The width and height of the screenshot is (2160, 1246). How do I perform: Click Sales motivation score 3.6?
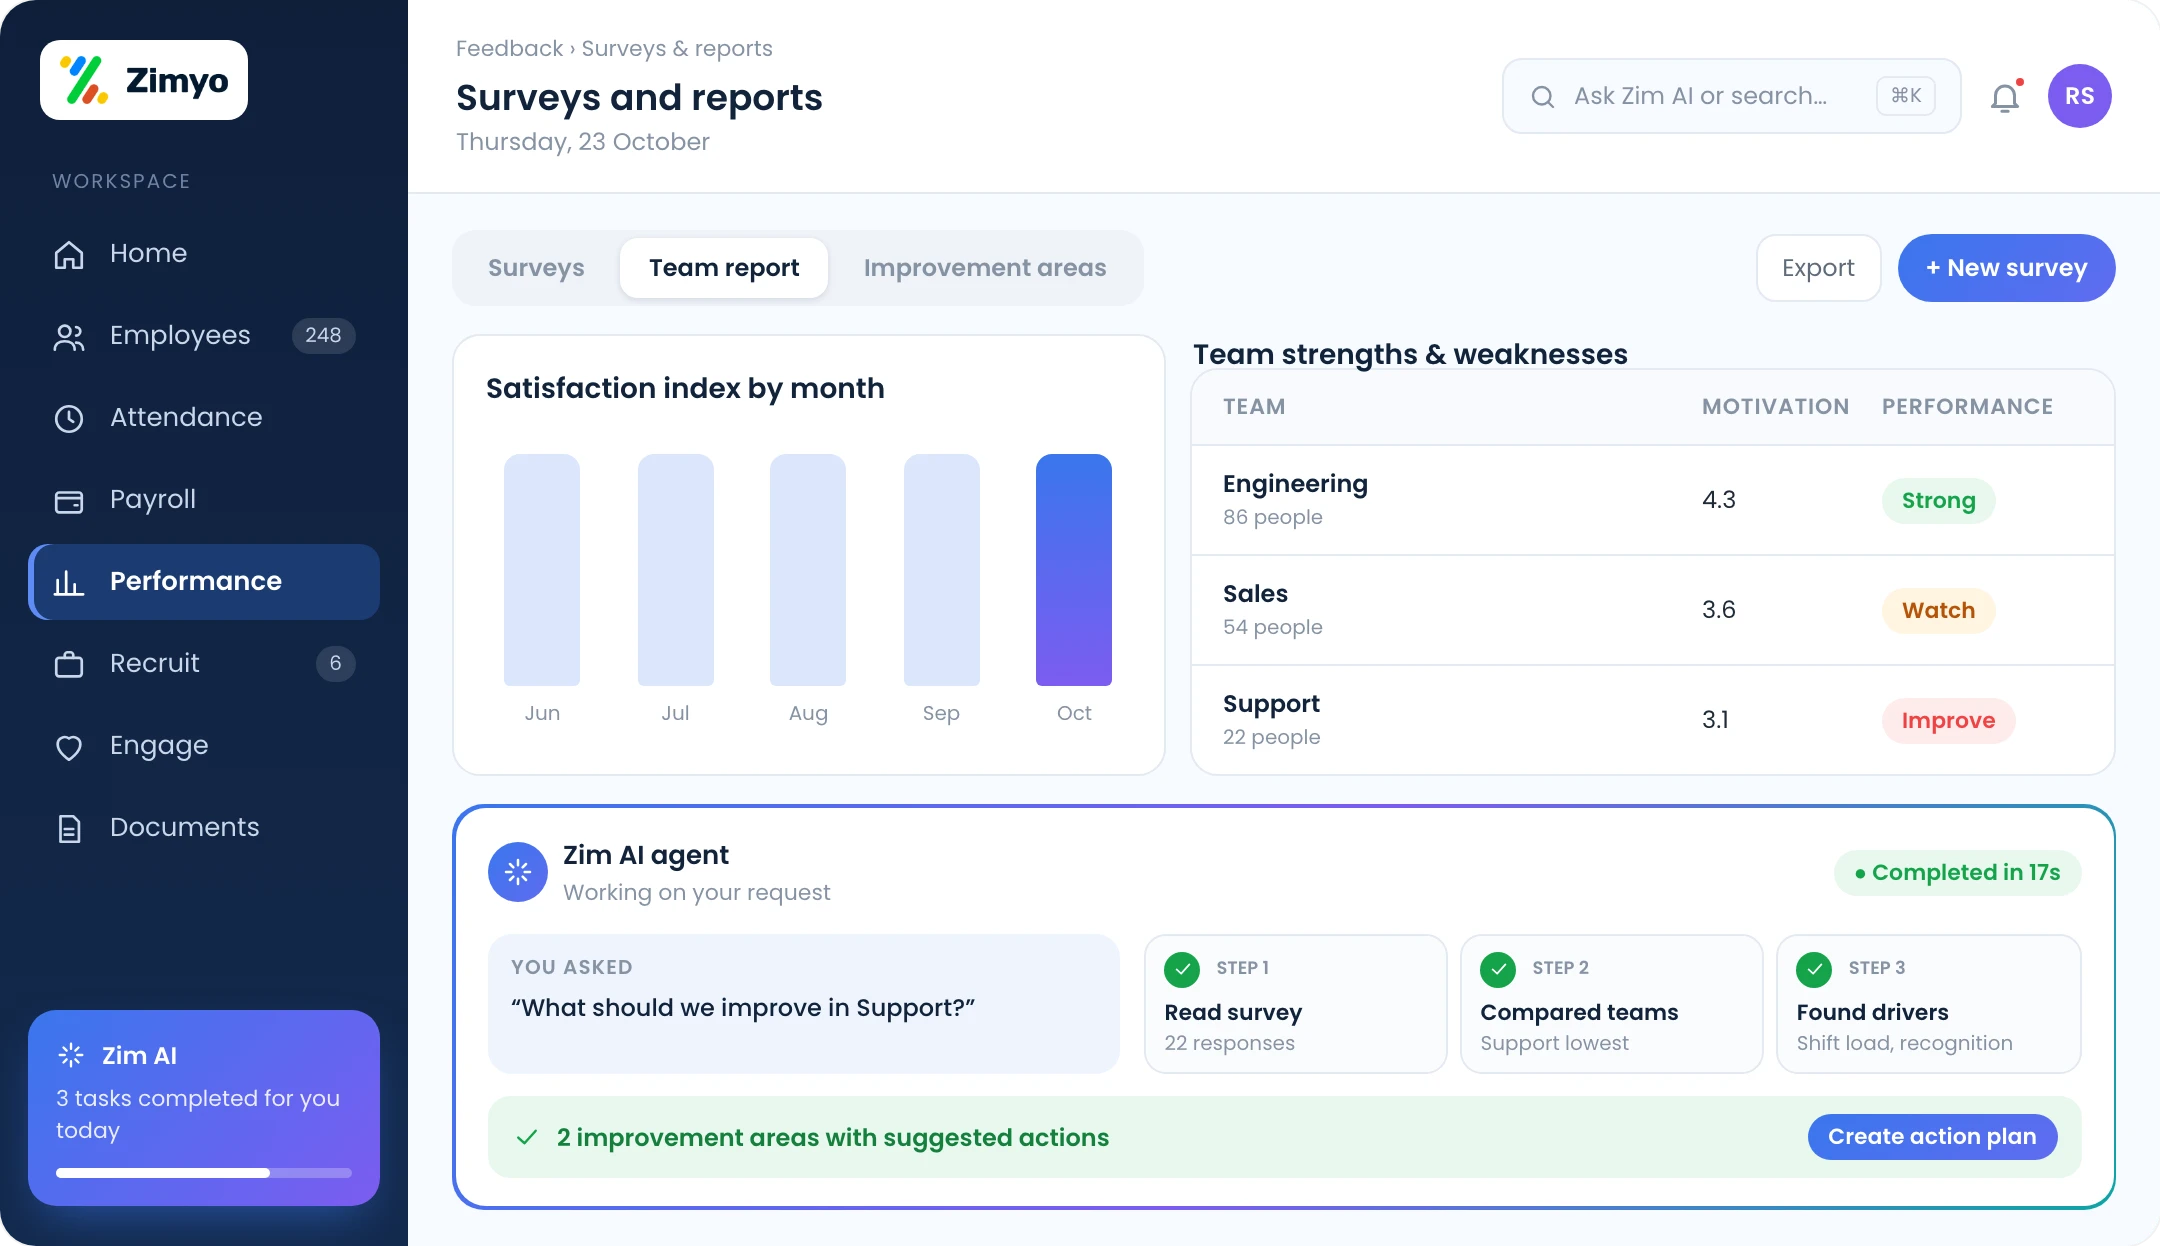point(1719,610)
